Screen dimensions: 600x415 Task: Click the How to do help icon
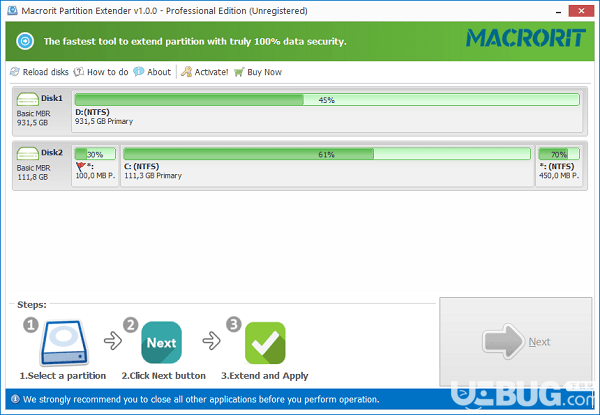[x=78, y=72]
